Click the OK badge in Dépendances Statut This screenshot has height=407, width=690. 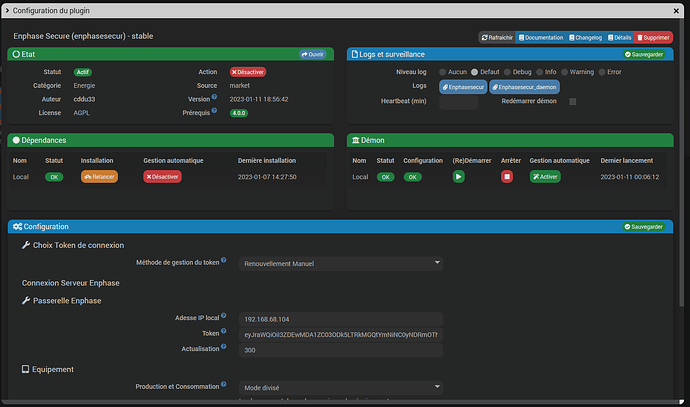coord(54,177)
